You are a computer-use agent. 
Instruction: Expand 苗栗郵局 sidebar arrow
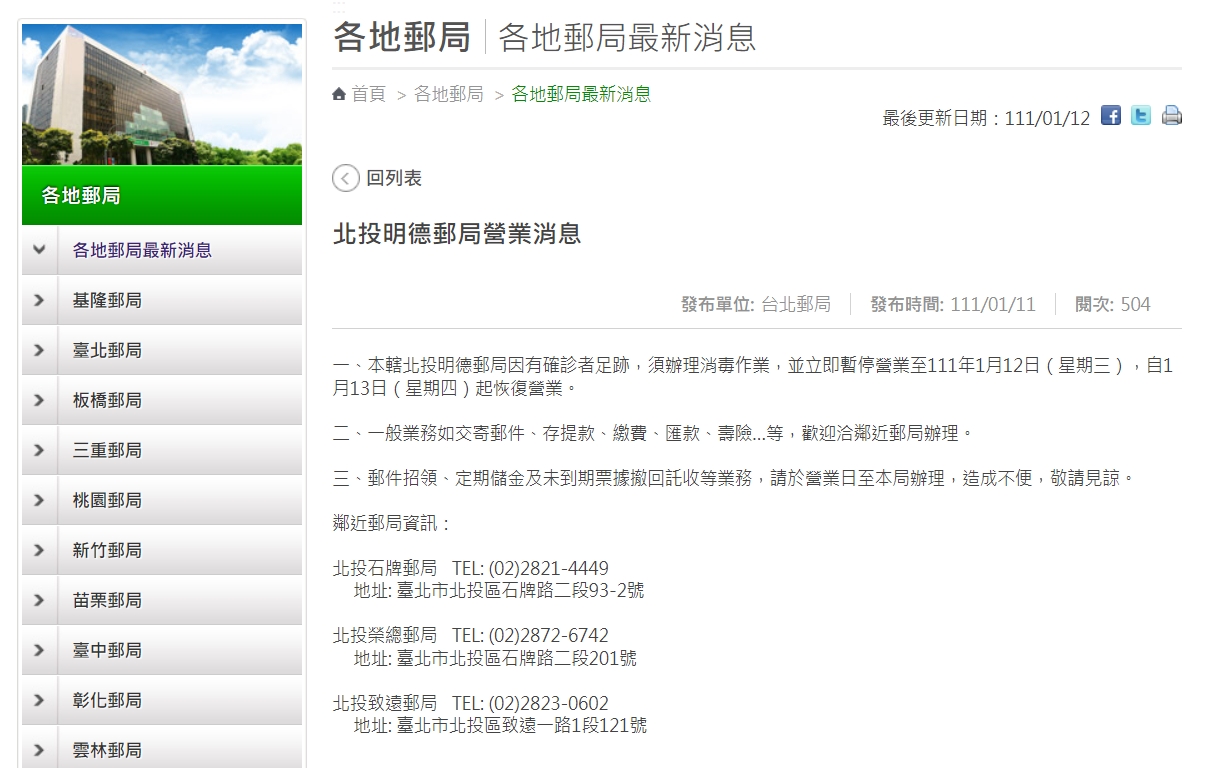(x=39, y=600)
